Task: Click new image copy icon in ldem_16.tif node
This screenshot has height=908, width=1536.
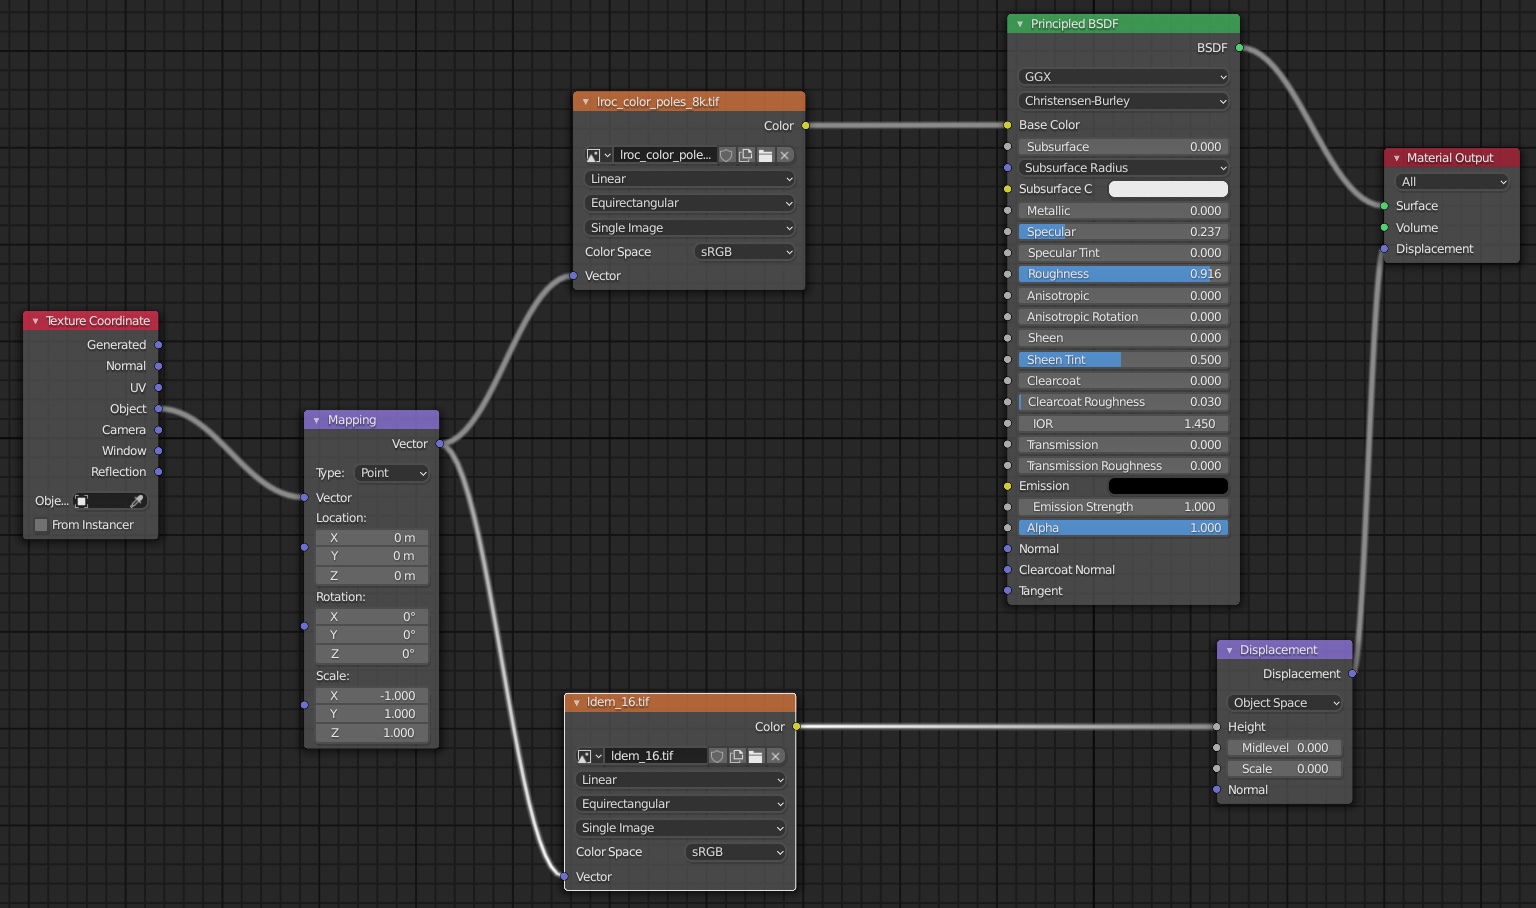Action: coord(736,756)
